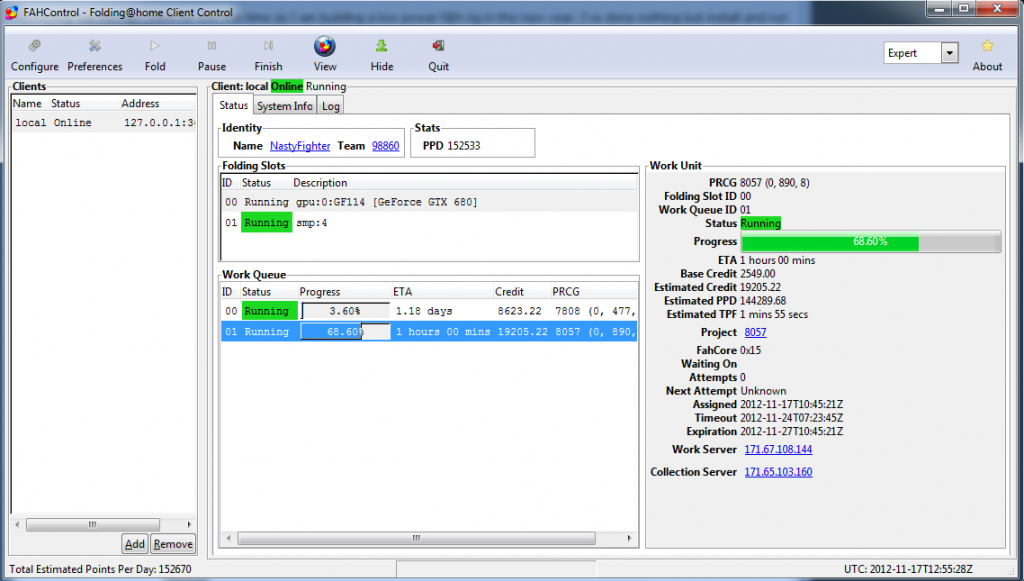Click the FAHControl title bar app icon
This screenshot has height=581, width=1024.
pos(12,12)
